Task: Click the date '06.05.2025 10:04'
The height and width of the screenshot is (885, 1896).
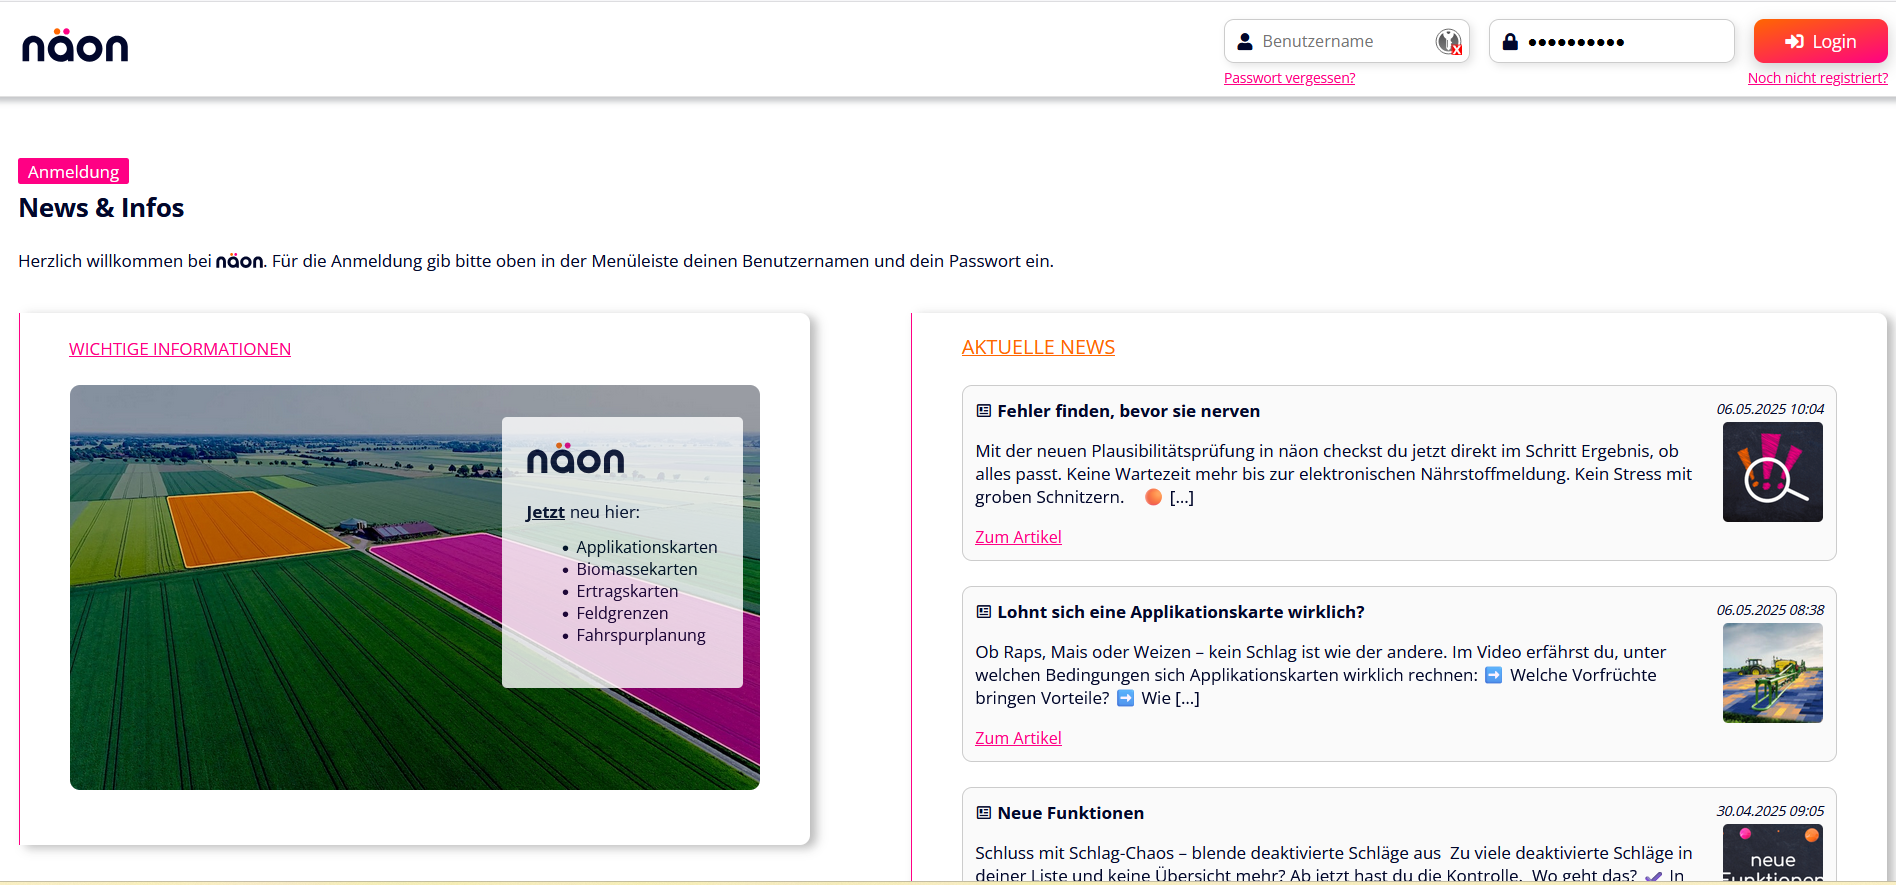Action: [1770, 409]
